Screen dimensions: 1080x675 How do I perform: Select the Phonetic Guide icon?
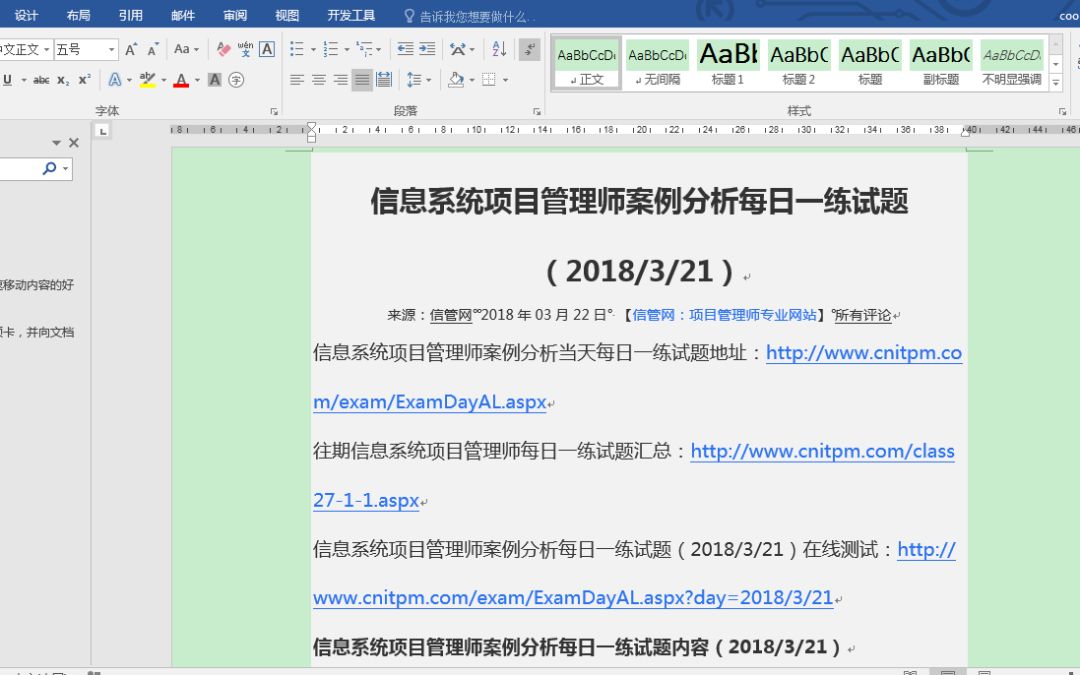point(245,50)
